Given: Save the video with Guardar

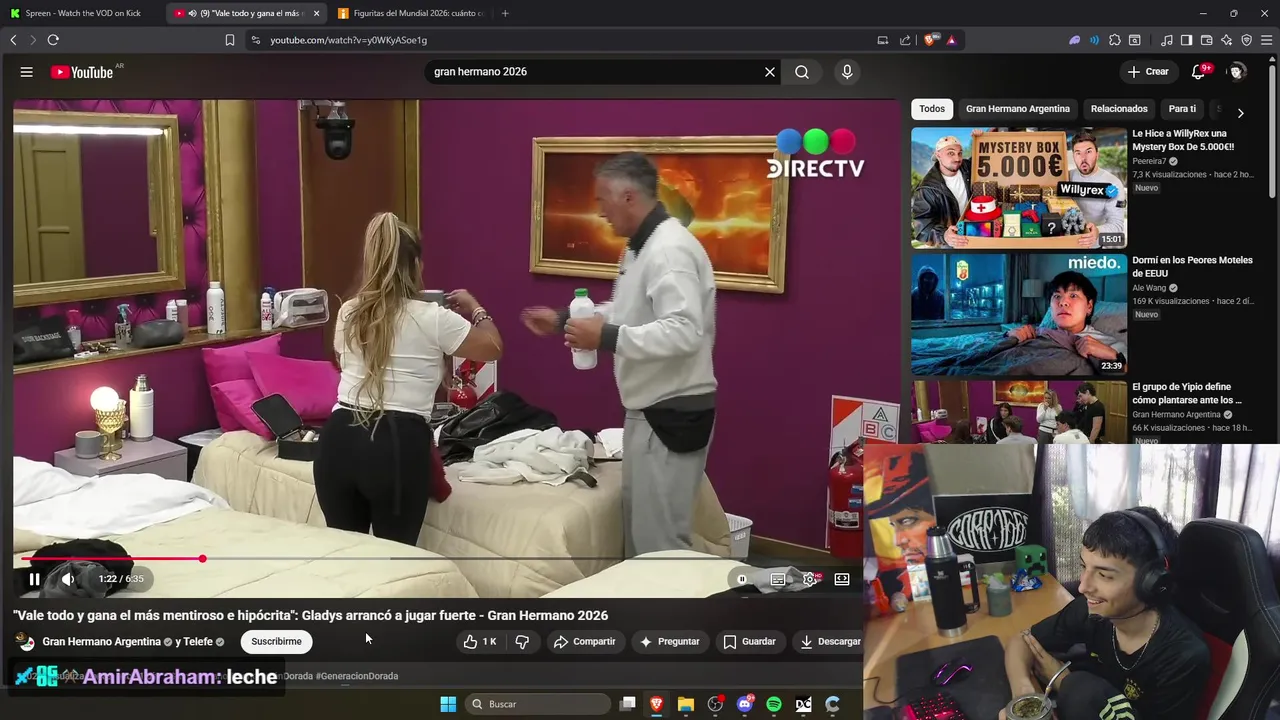Looking at the screenshot, I should (749, 642).
